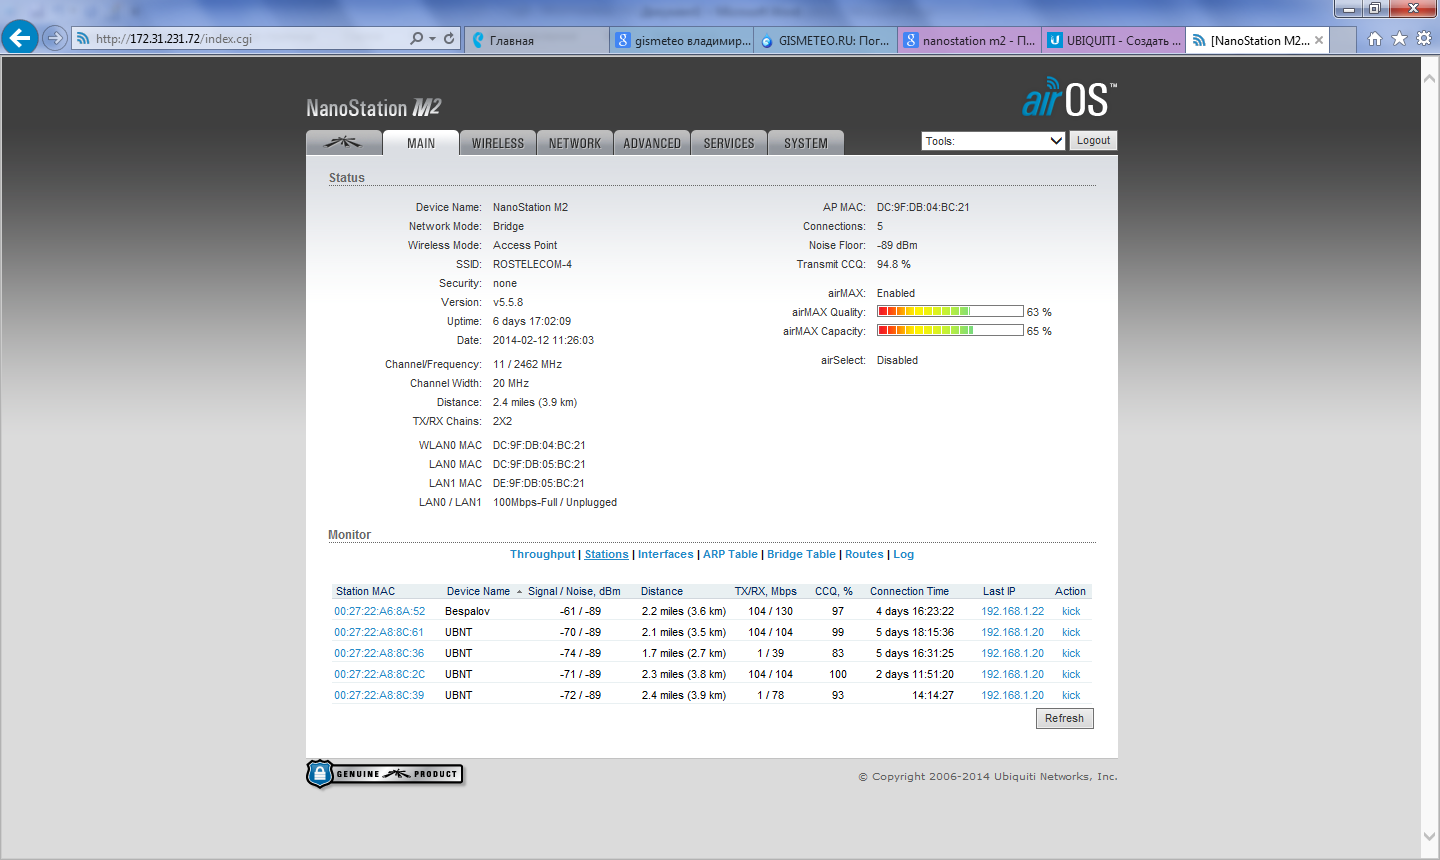This screenshot has height=860, width=1440.
Task: Open the Stations monitor link
Action: pos(606,554)
